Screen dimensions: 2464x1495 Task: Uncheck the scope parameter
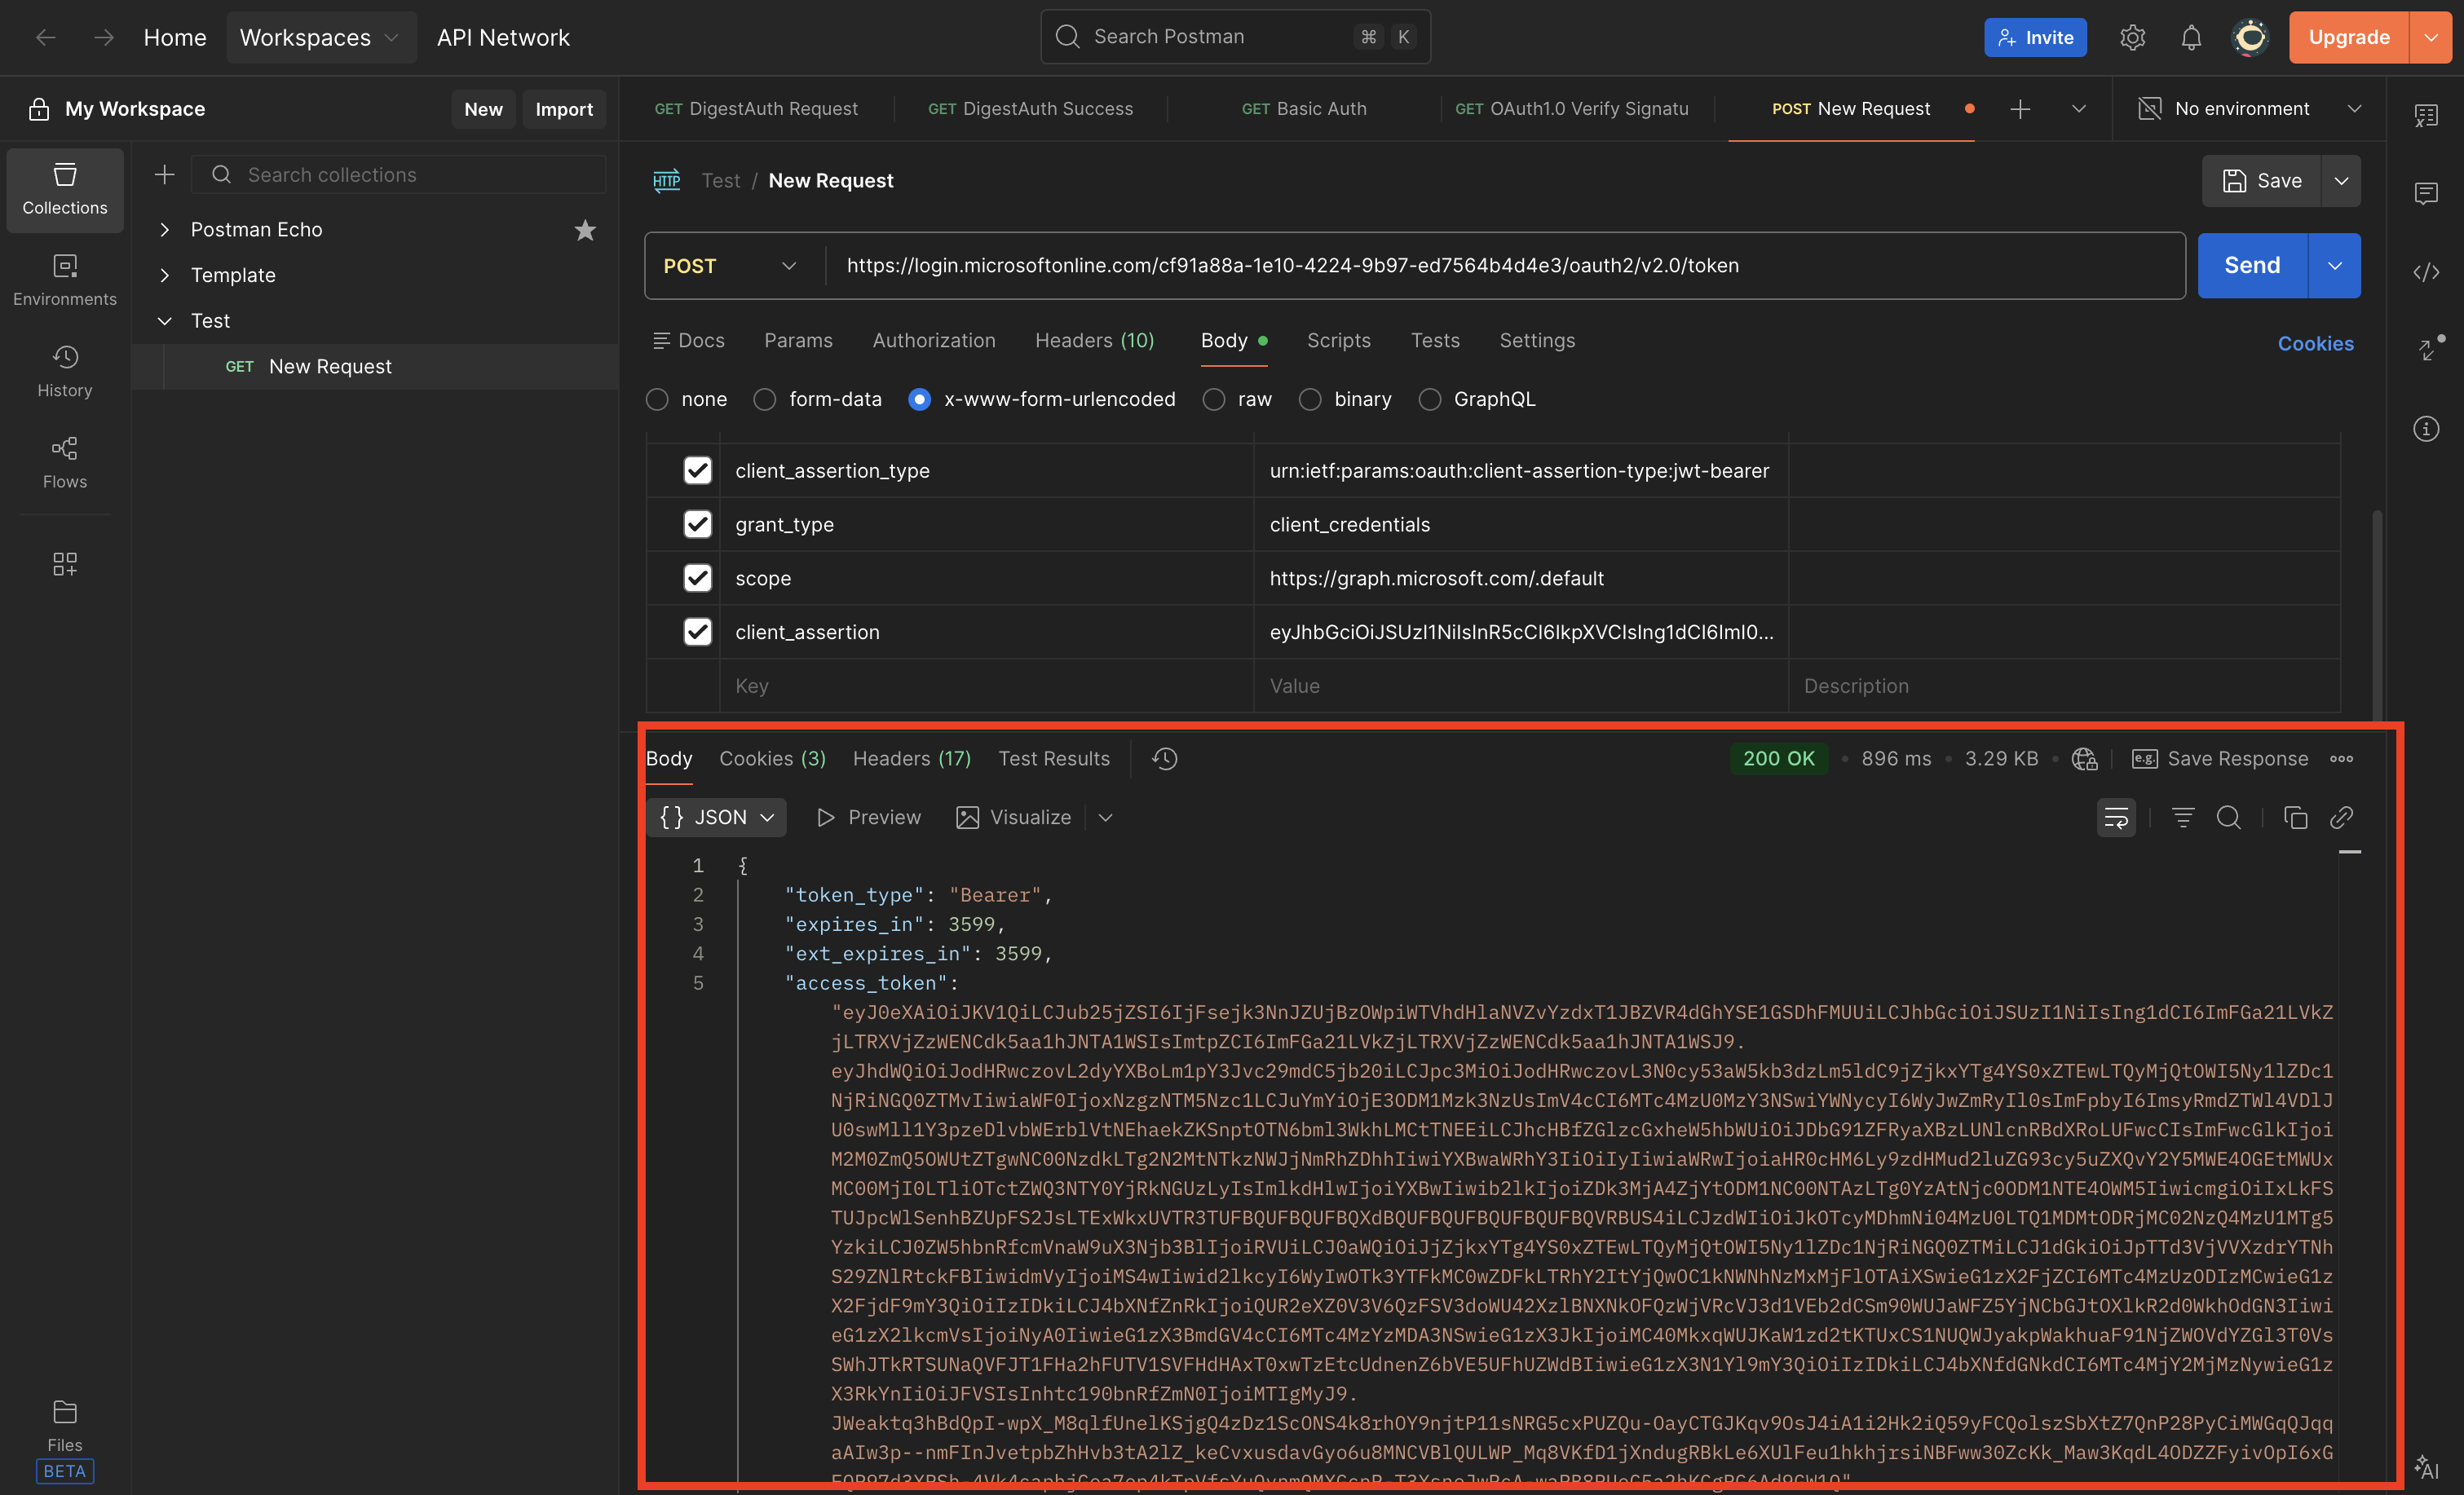(x=697, y=578)
